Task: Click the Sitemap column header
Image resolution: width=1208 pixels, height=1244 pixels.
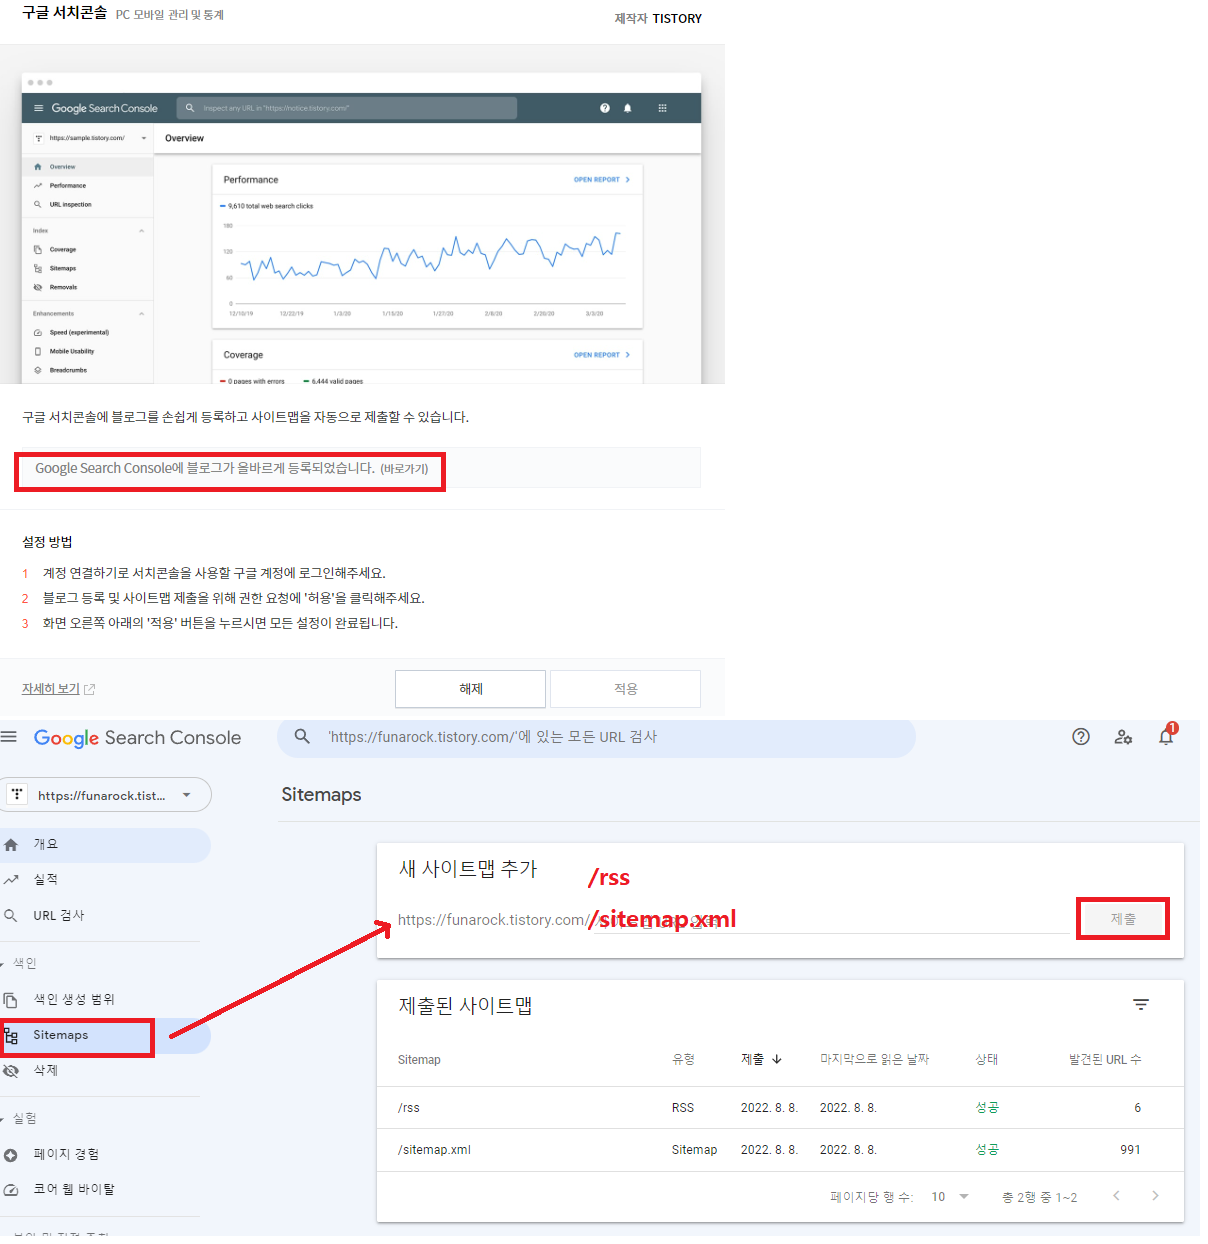Action: (419, 1060)
